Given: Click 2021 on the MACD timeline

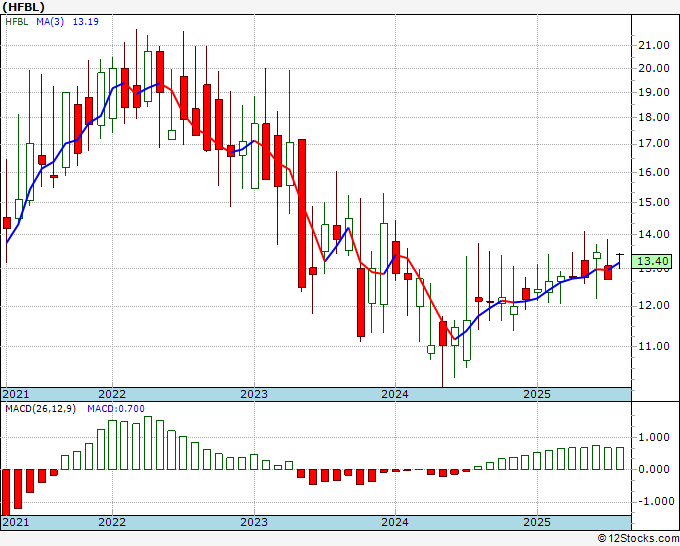Looking at the screenshot, I should pyautogui.click(x=16, y=522).
